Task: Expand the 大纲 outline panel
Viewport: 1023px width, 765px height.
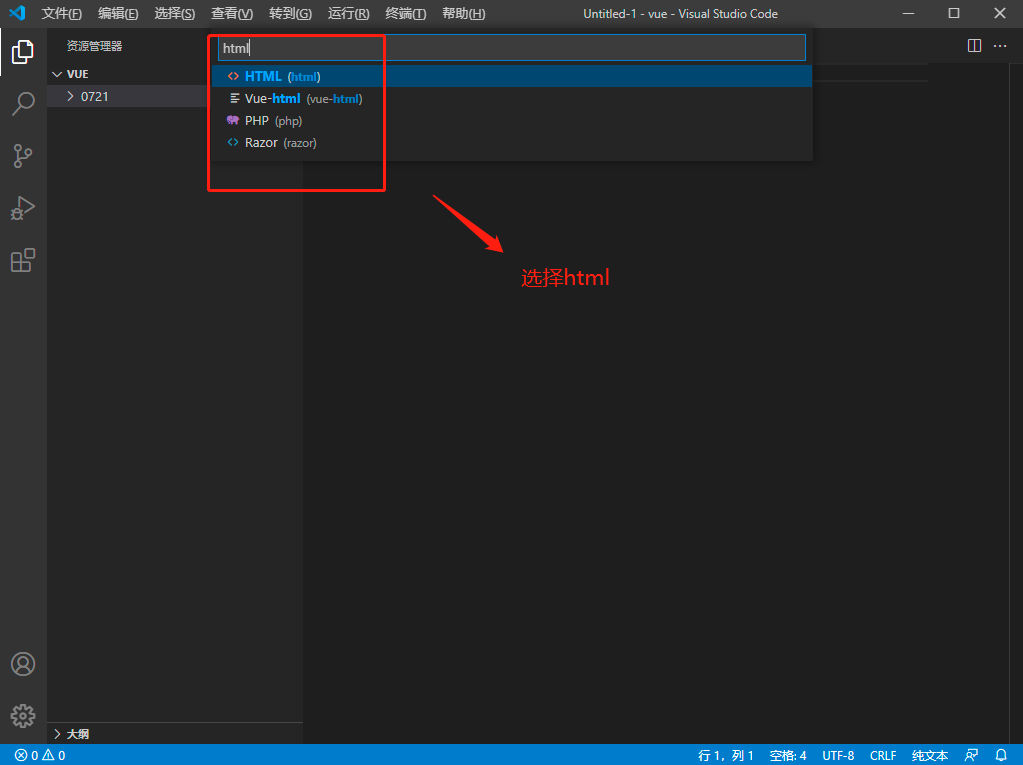Action: point(175,734)
